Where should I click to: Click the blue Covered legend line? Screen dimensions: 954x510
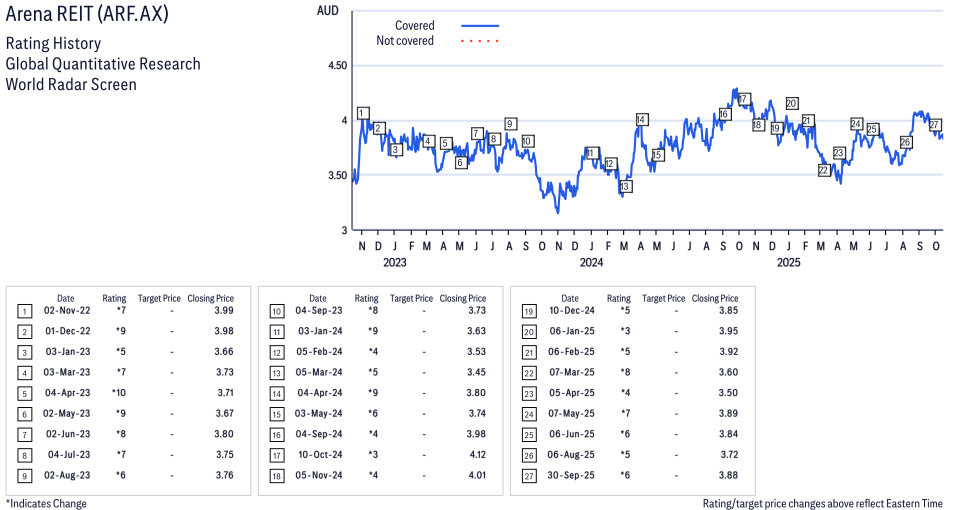tap(480, 26)
